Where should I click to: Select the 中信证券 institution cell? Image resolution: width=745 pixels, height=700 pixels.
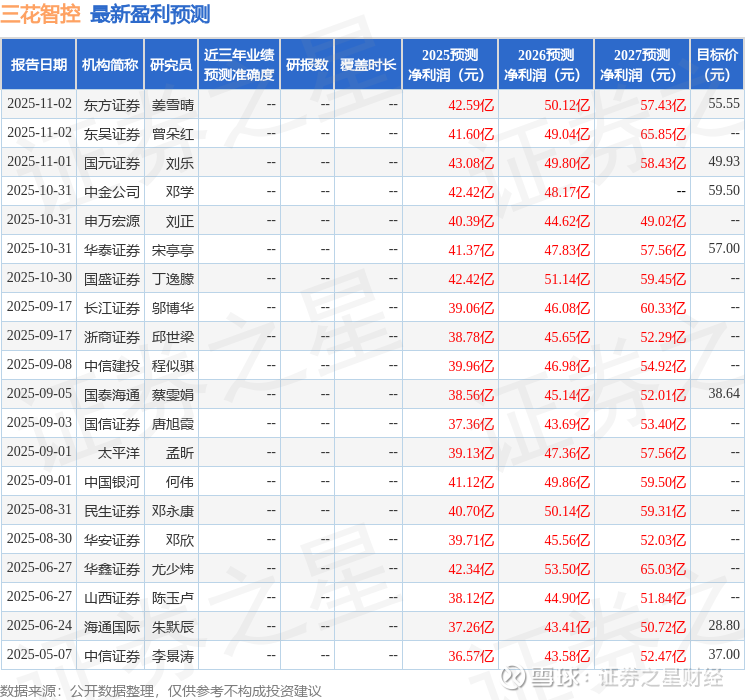coord(112,656)
